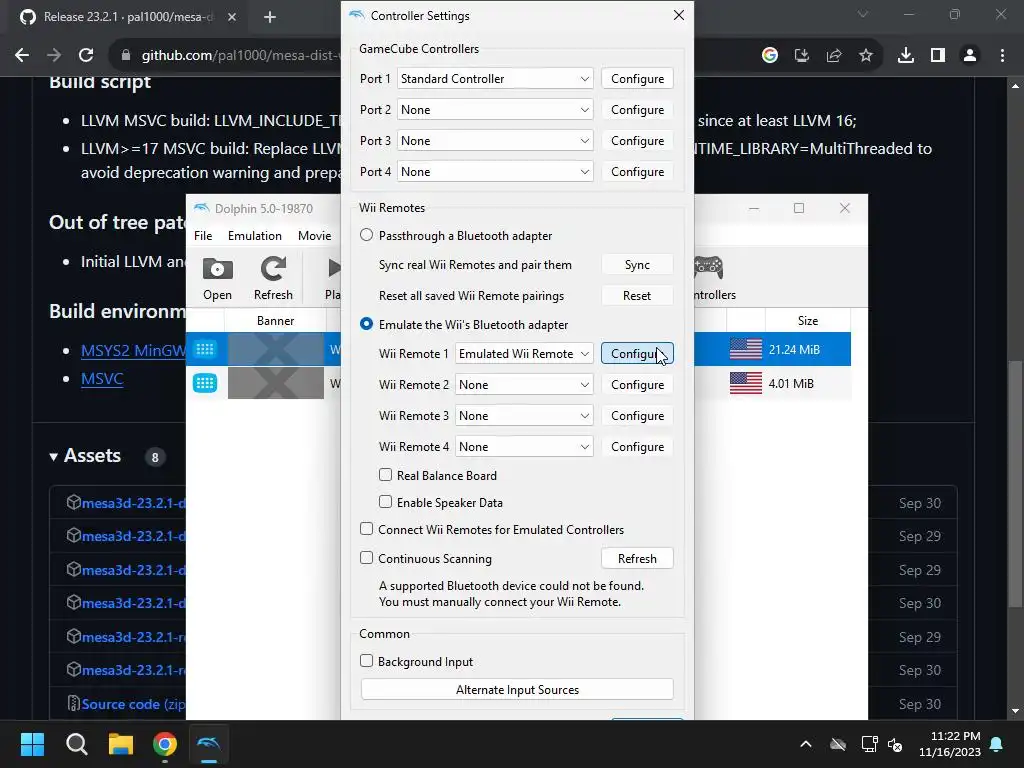Open Chrome three-dot menu
The width and height of the screenshot is (1024, 768).
1002,56
